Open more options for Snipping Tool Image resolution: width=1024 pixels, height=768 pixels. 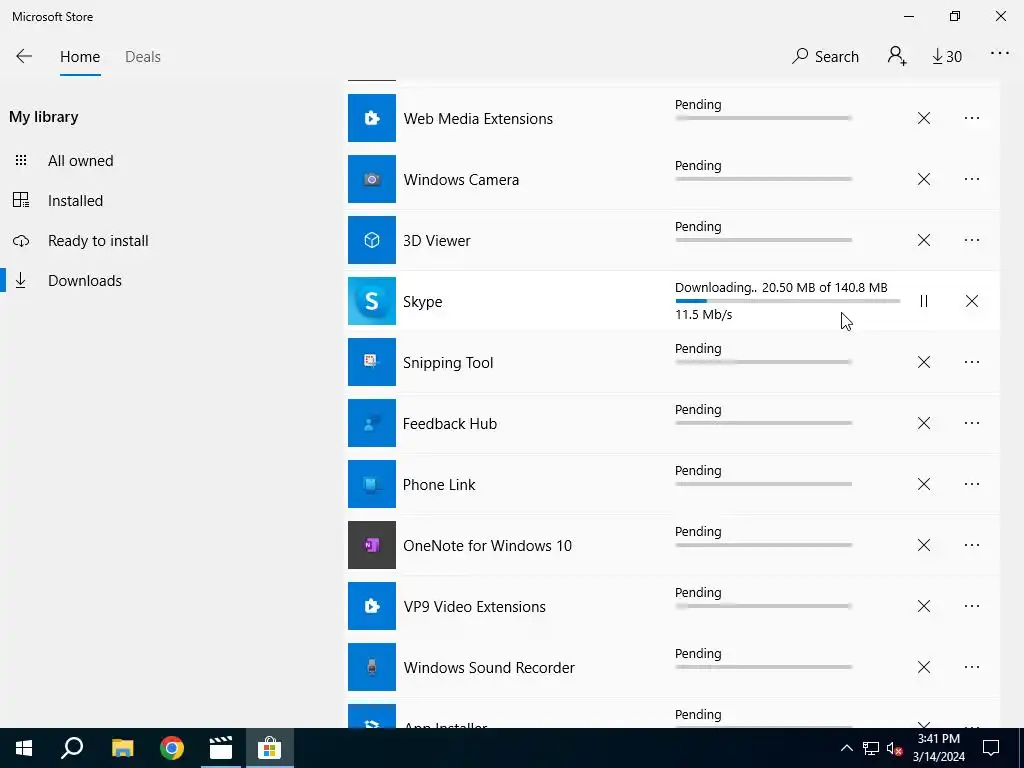pos(972,362)
